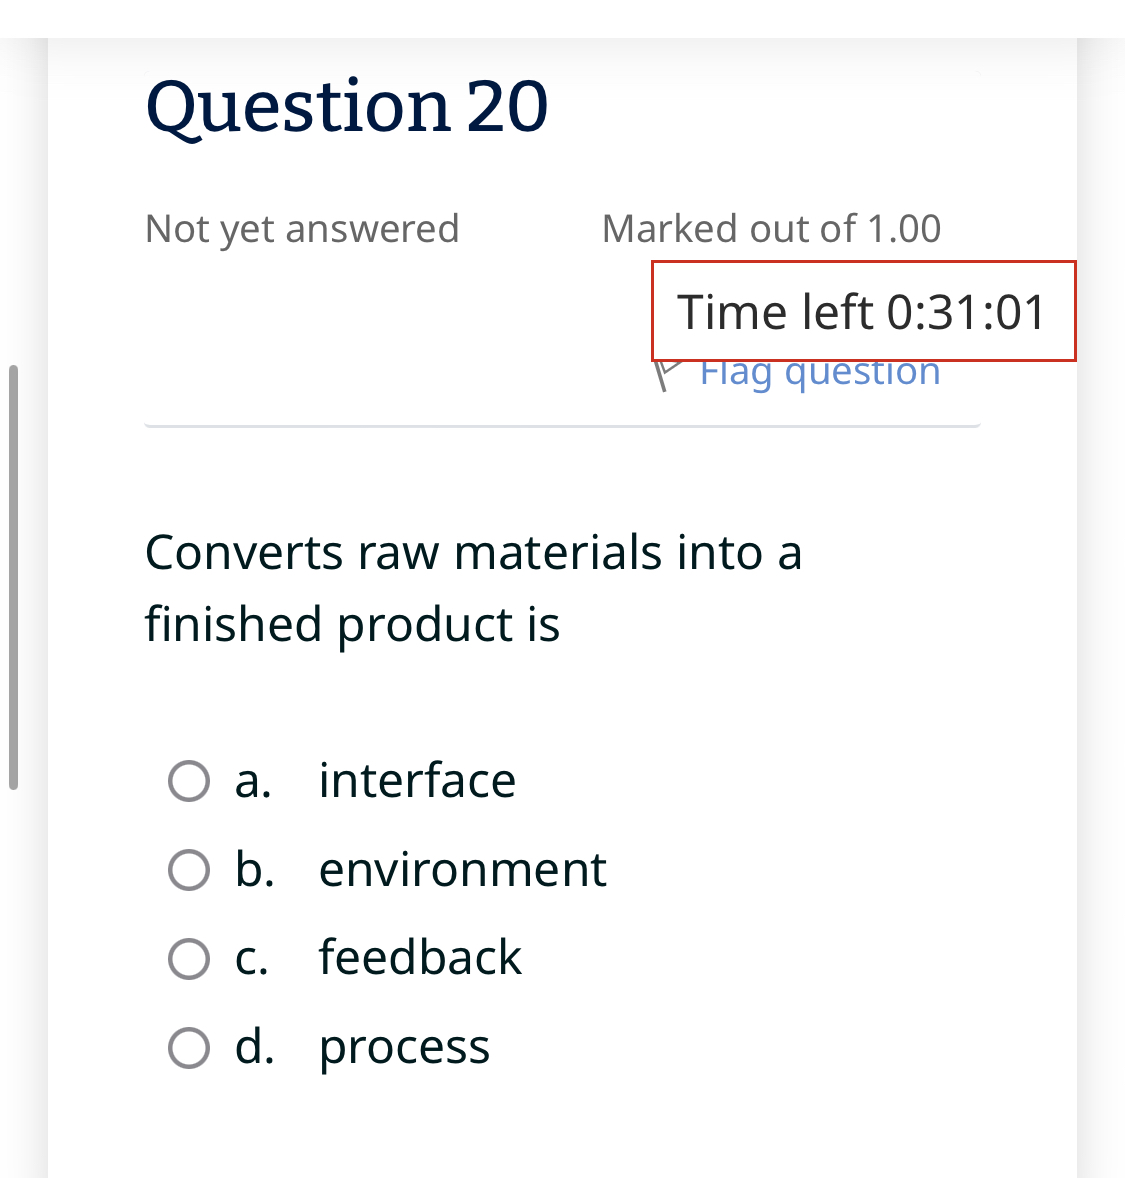The width and height of the screenshot is (1125, 1178).
Task: Click the Not yet answered status text
Action: pyautogui.click(x=302, y=229)
